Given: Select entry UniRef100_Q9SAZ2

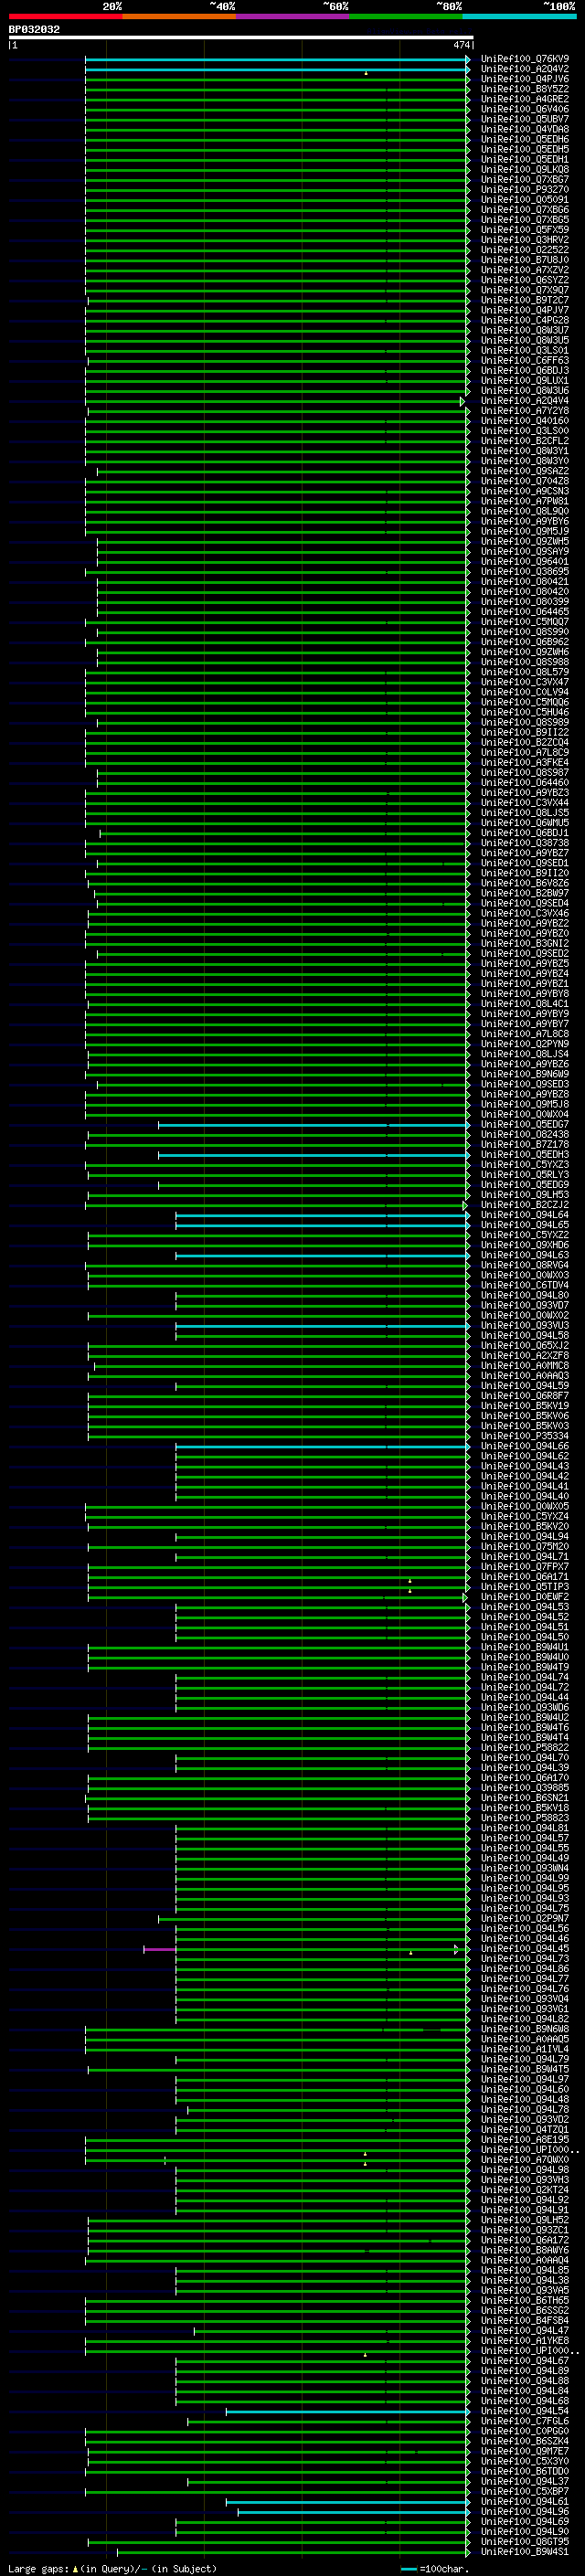Looking at the screenshot, I should pyautogui.click(x=524, y=471).
